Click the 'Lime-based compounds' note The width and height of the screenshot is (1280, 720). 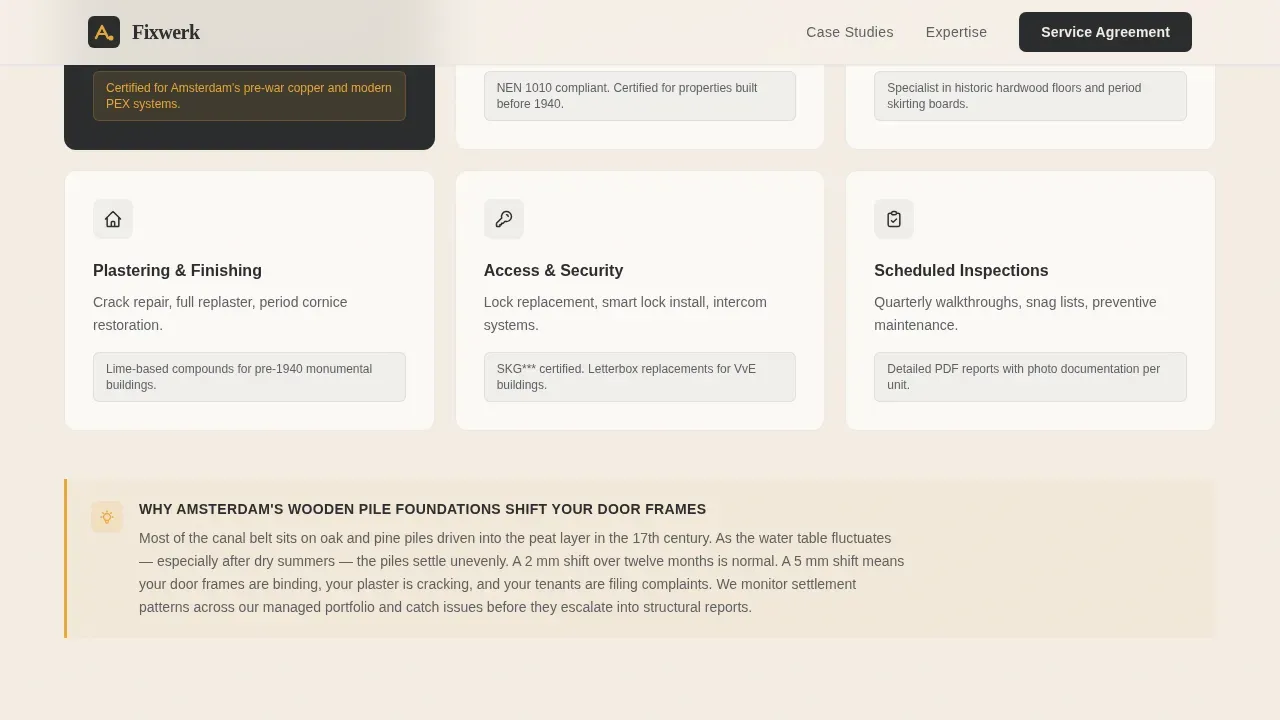(249, 377)
